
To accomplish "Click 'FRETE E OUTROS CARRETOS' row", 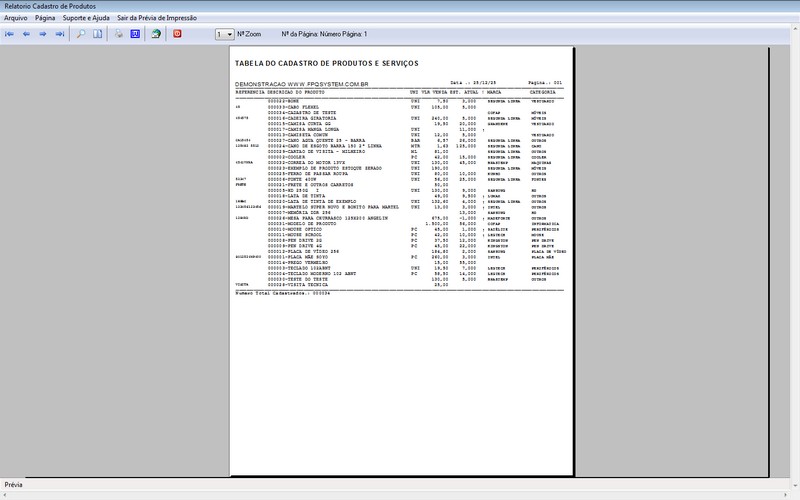I will tap(399, 185).
